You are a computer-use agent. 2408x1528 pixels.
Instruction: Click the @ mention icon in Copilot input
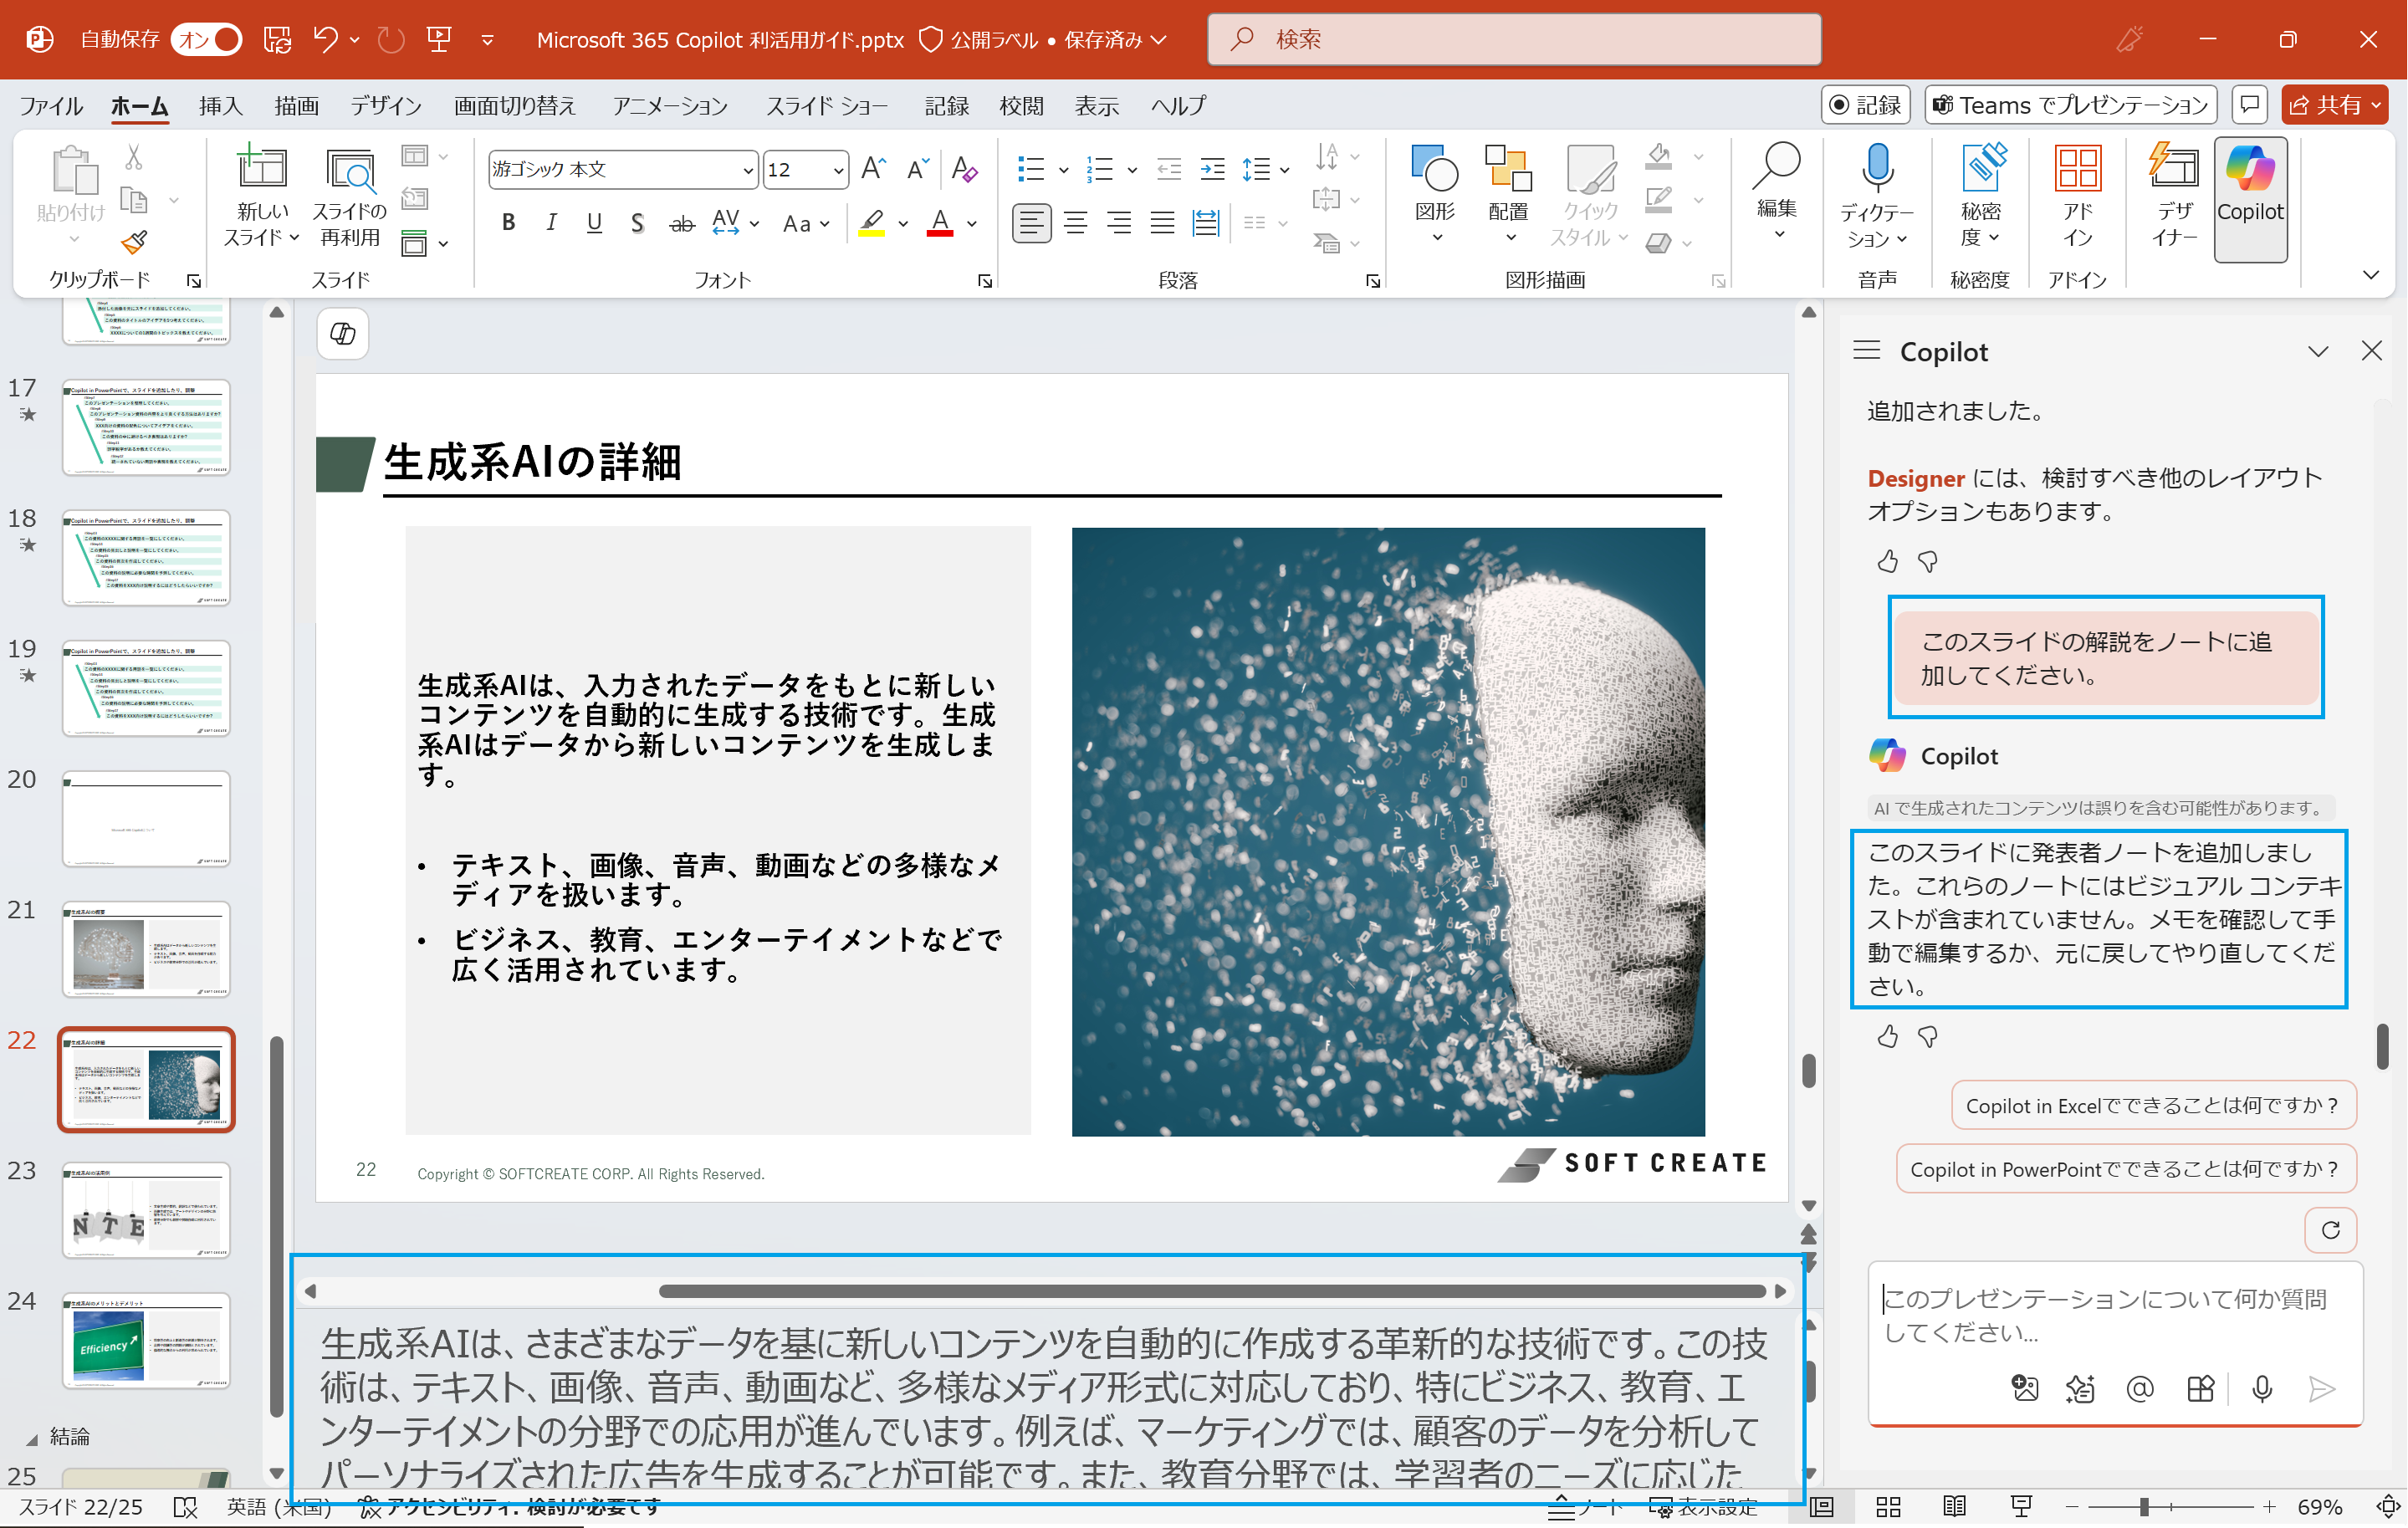tap(2140, 1388)
